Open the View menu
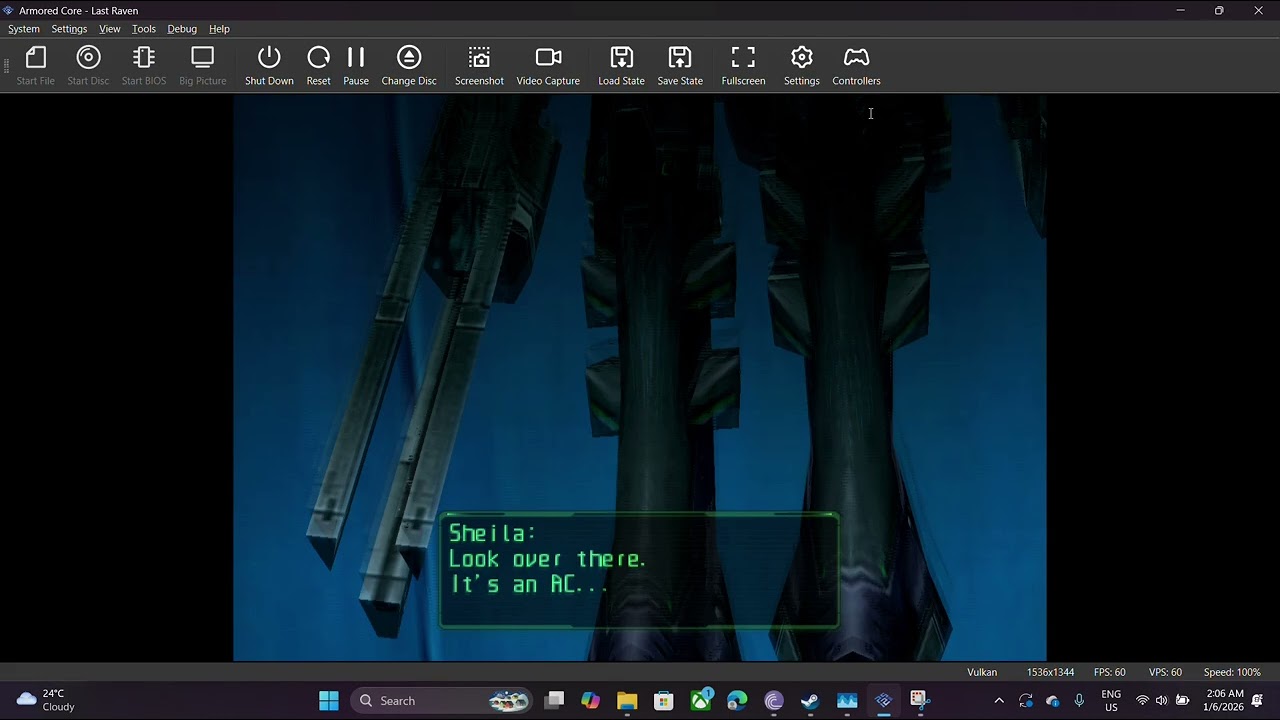 (110, 29)
